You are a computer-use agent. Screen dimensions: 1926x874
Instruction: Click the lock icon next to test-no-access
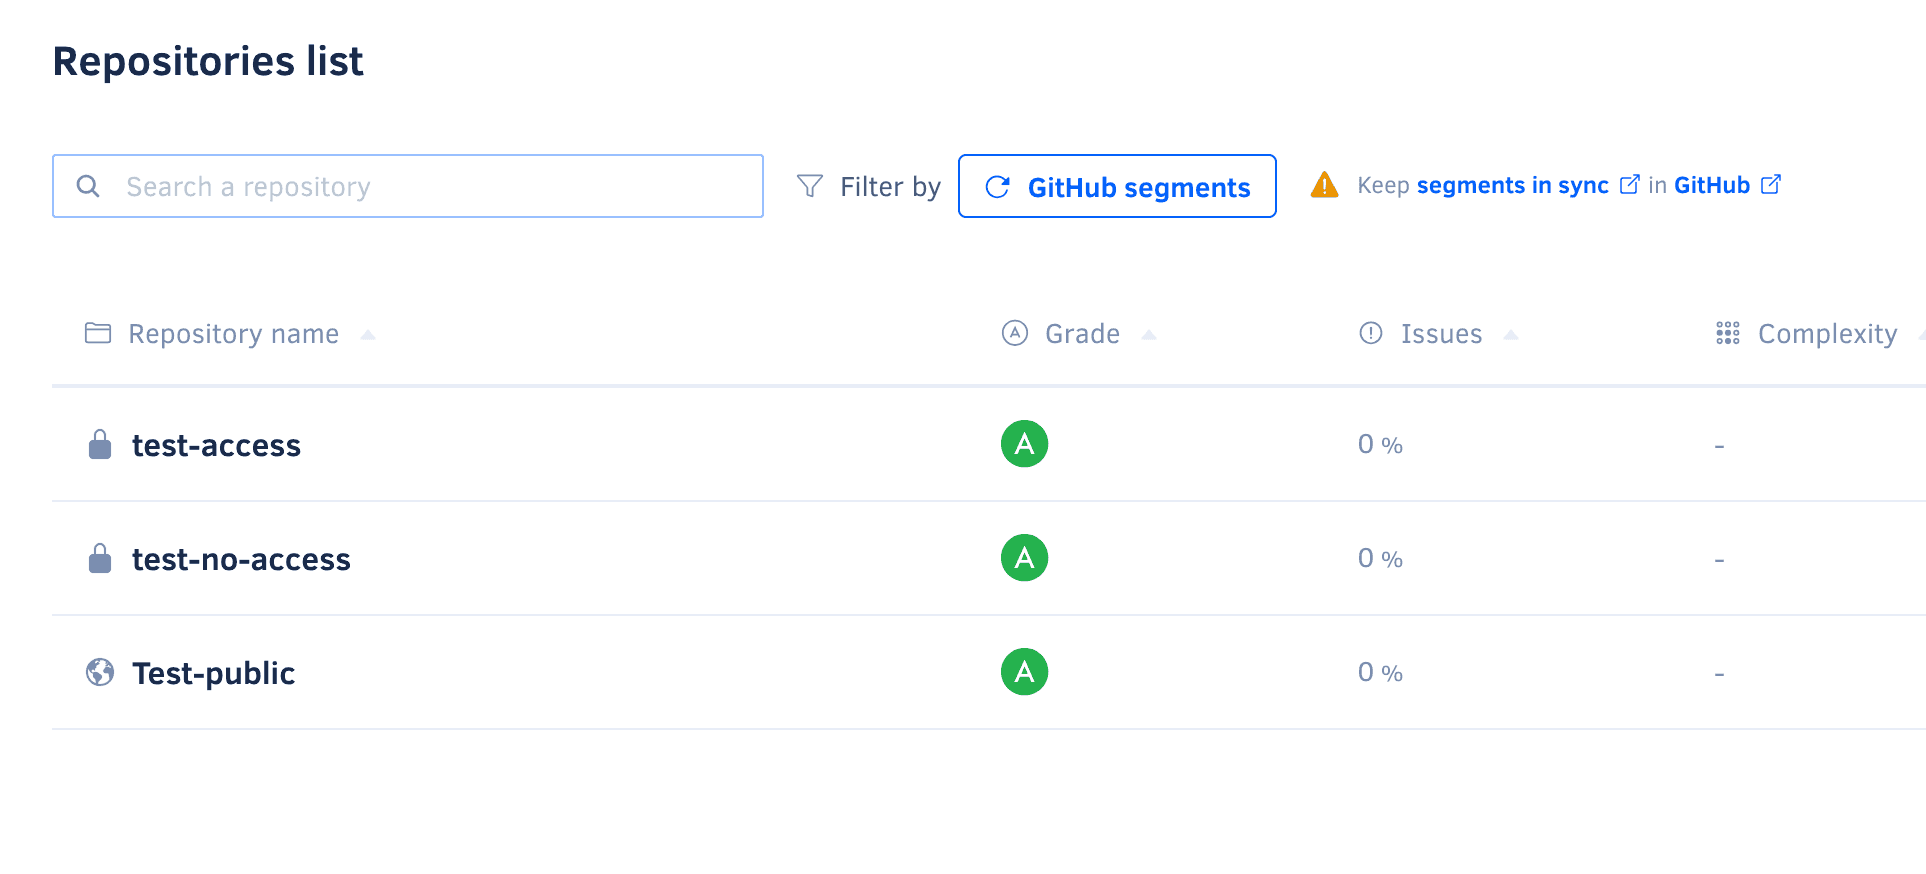[100, 558]
